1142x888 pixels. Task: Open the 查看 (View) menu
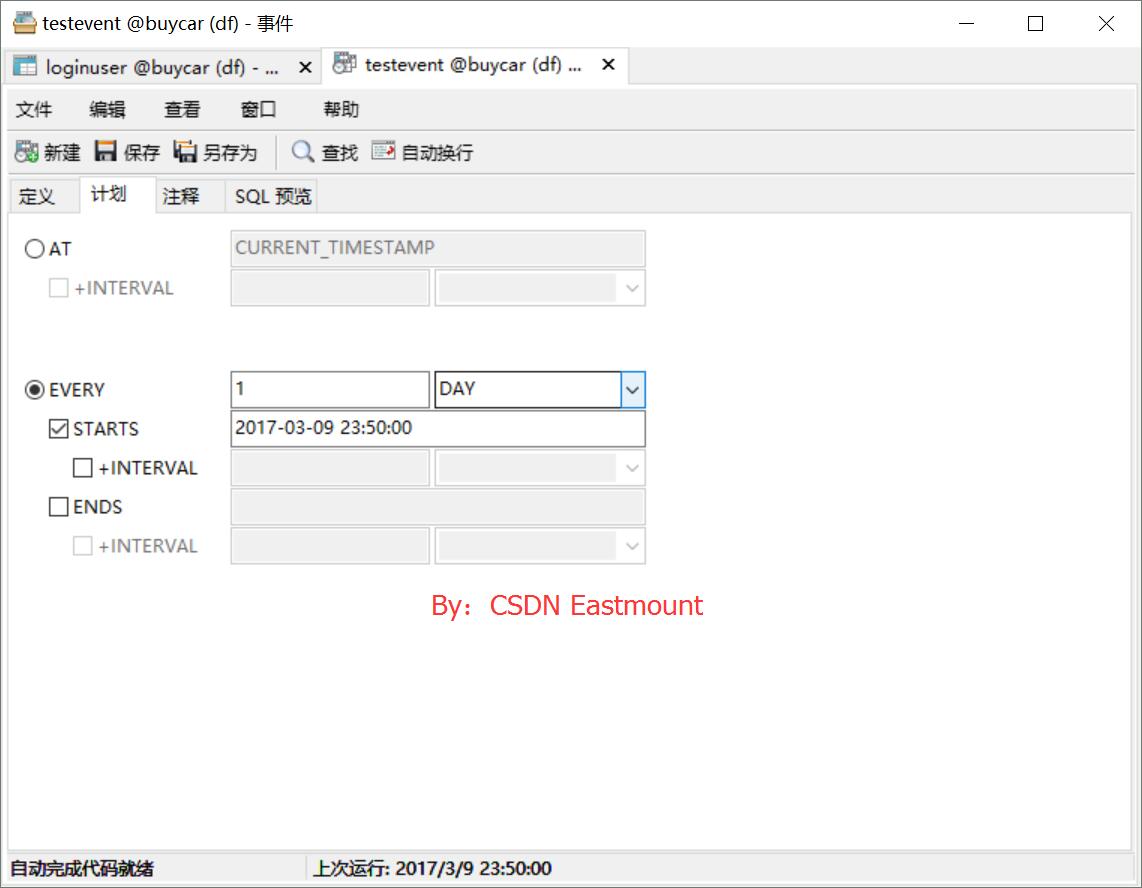(x=182, y=109)
